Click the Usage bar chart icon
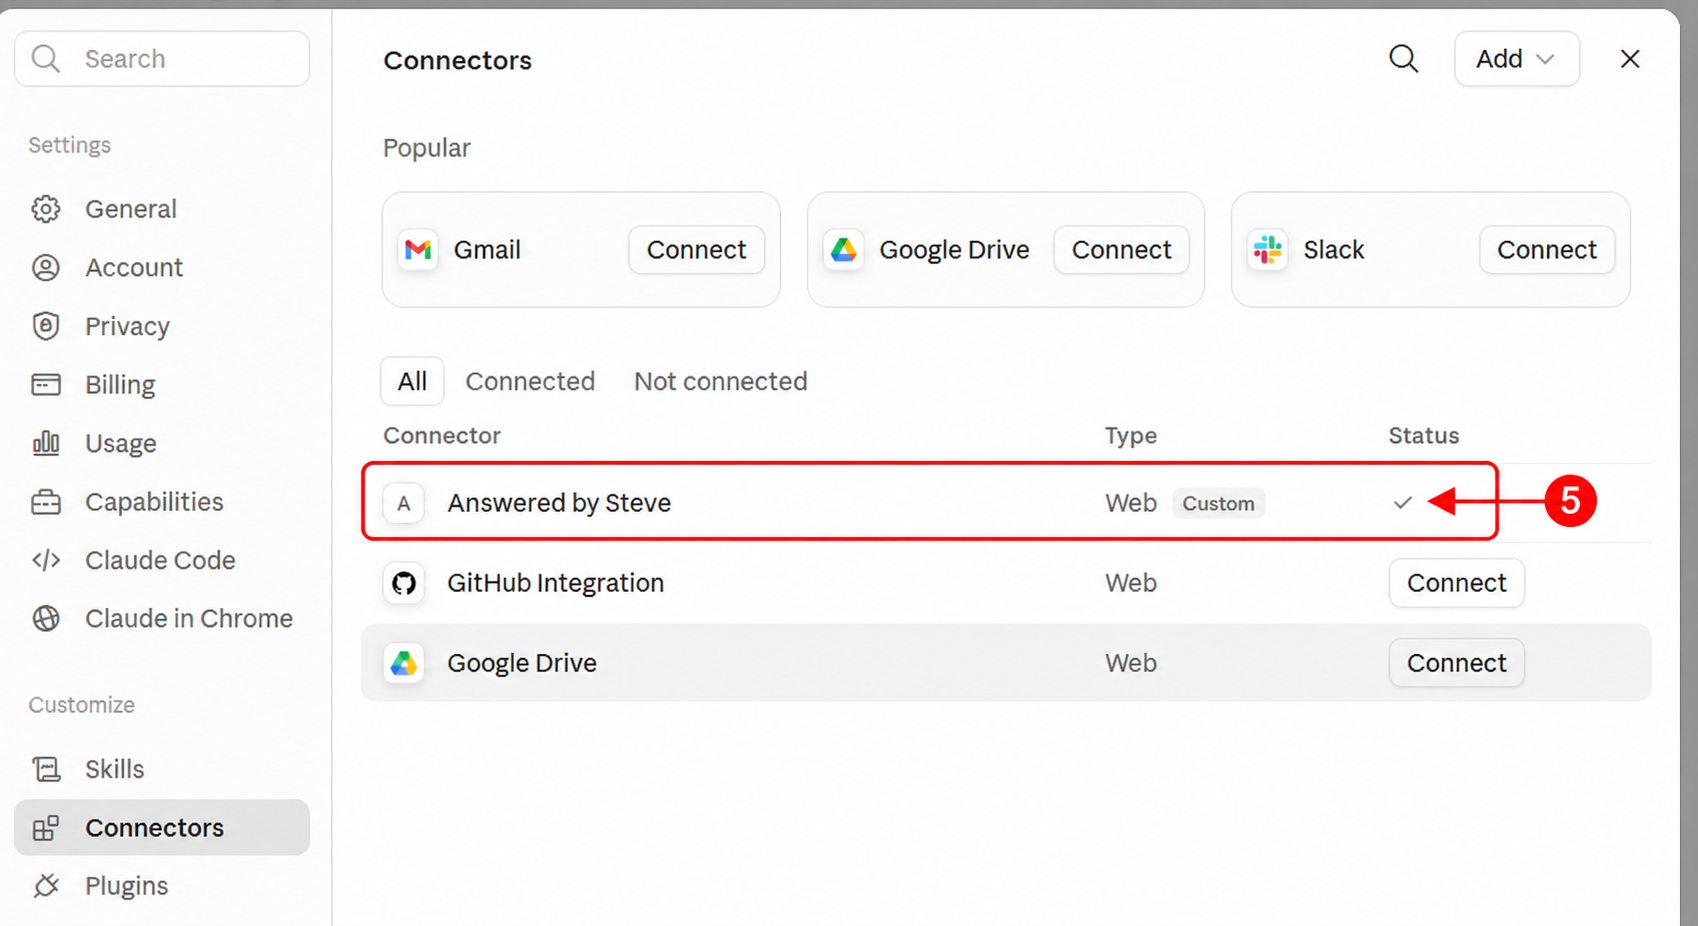The width and height of the screenshot is (1698, 926). (x=46, y=443)
